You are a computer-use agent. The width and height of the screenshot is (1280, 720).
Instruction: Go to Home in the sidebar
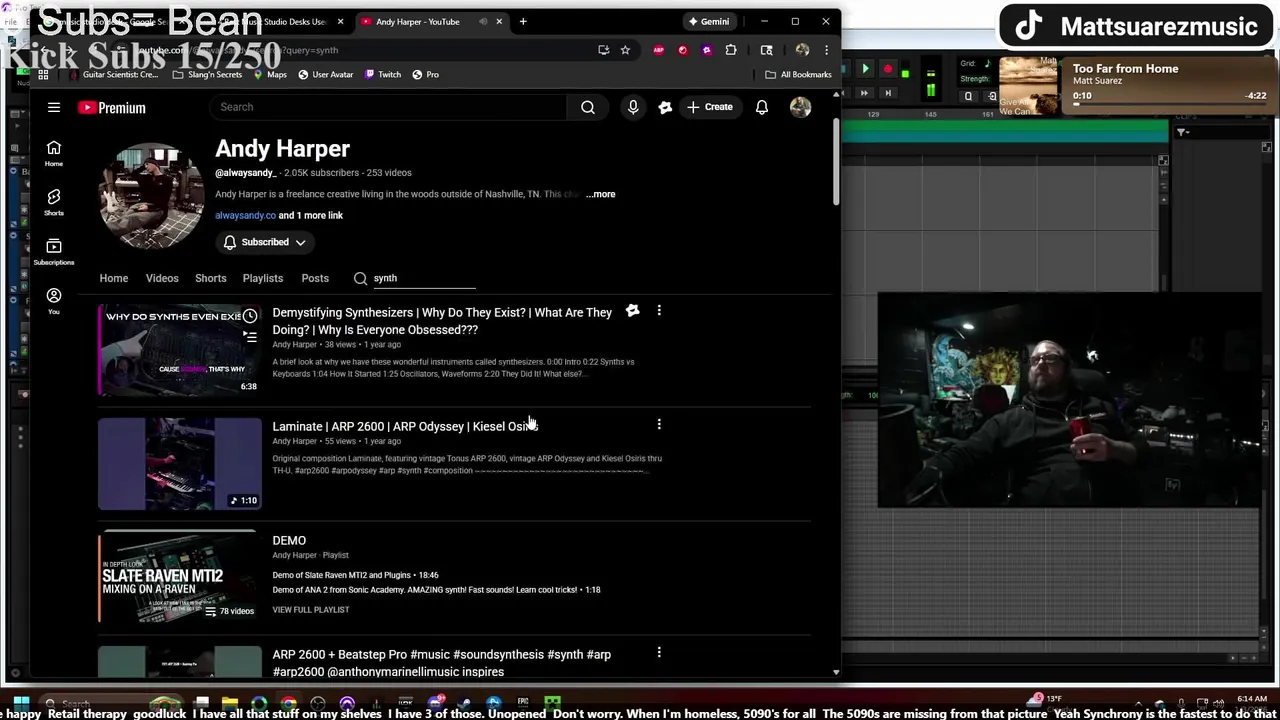click(54, 153)
